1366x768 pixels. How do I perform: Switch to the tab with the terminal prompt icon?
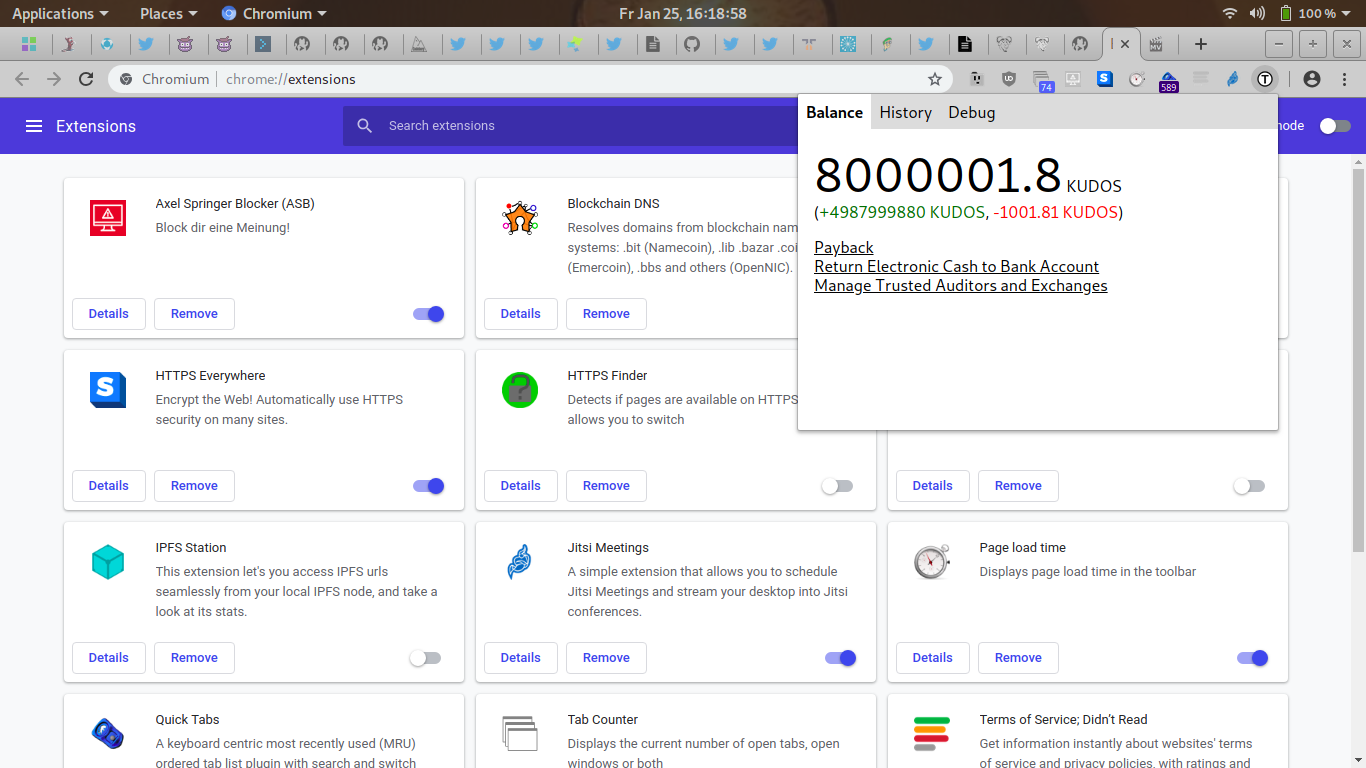pos(262,44)
